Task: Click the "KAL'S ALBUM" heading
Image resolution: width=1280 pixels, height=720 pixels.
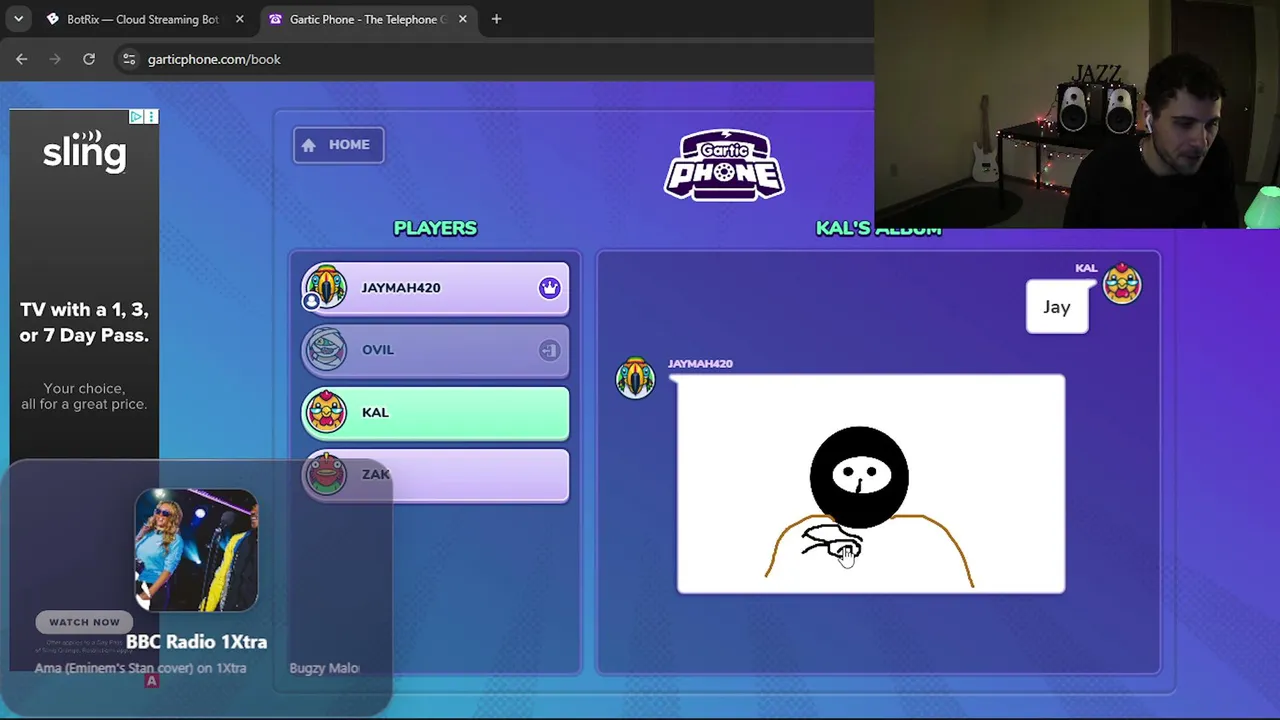Action: (878, 229)
